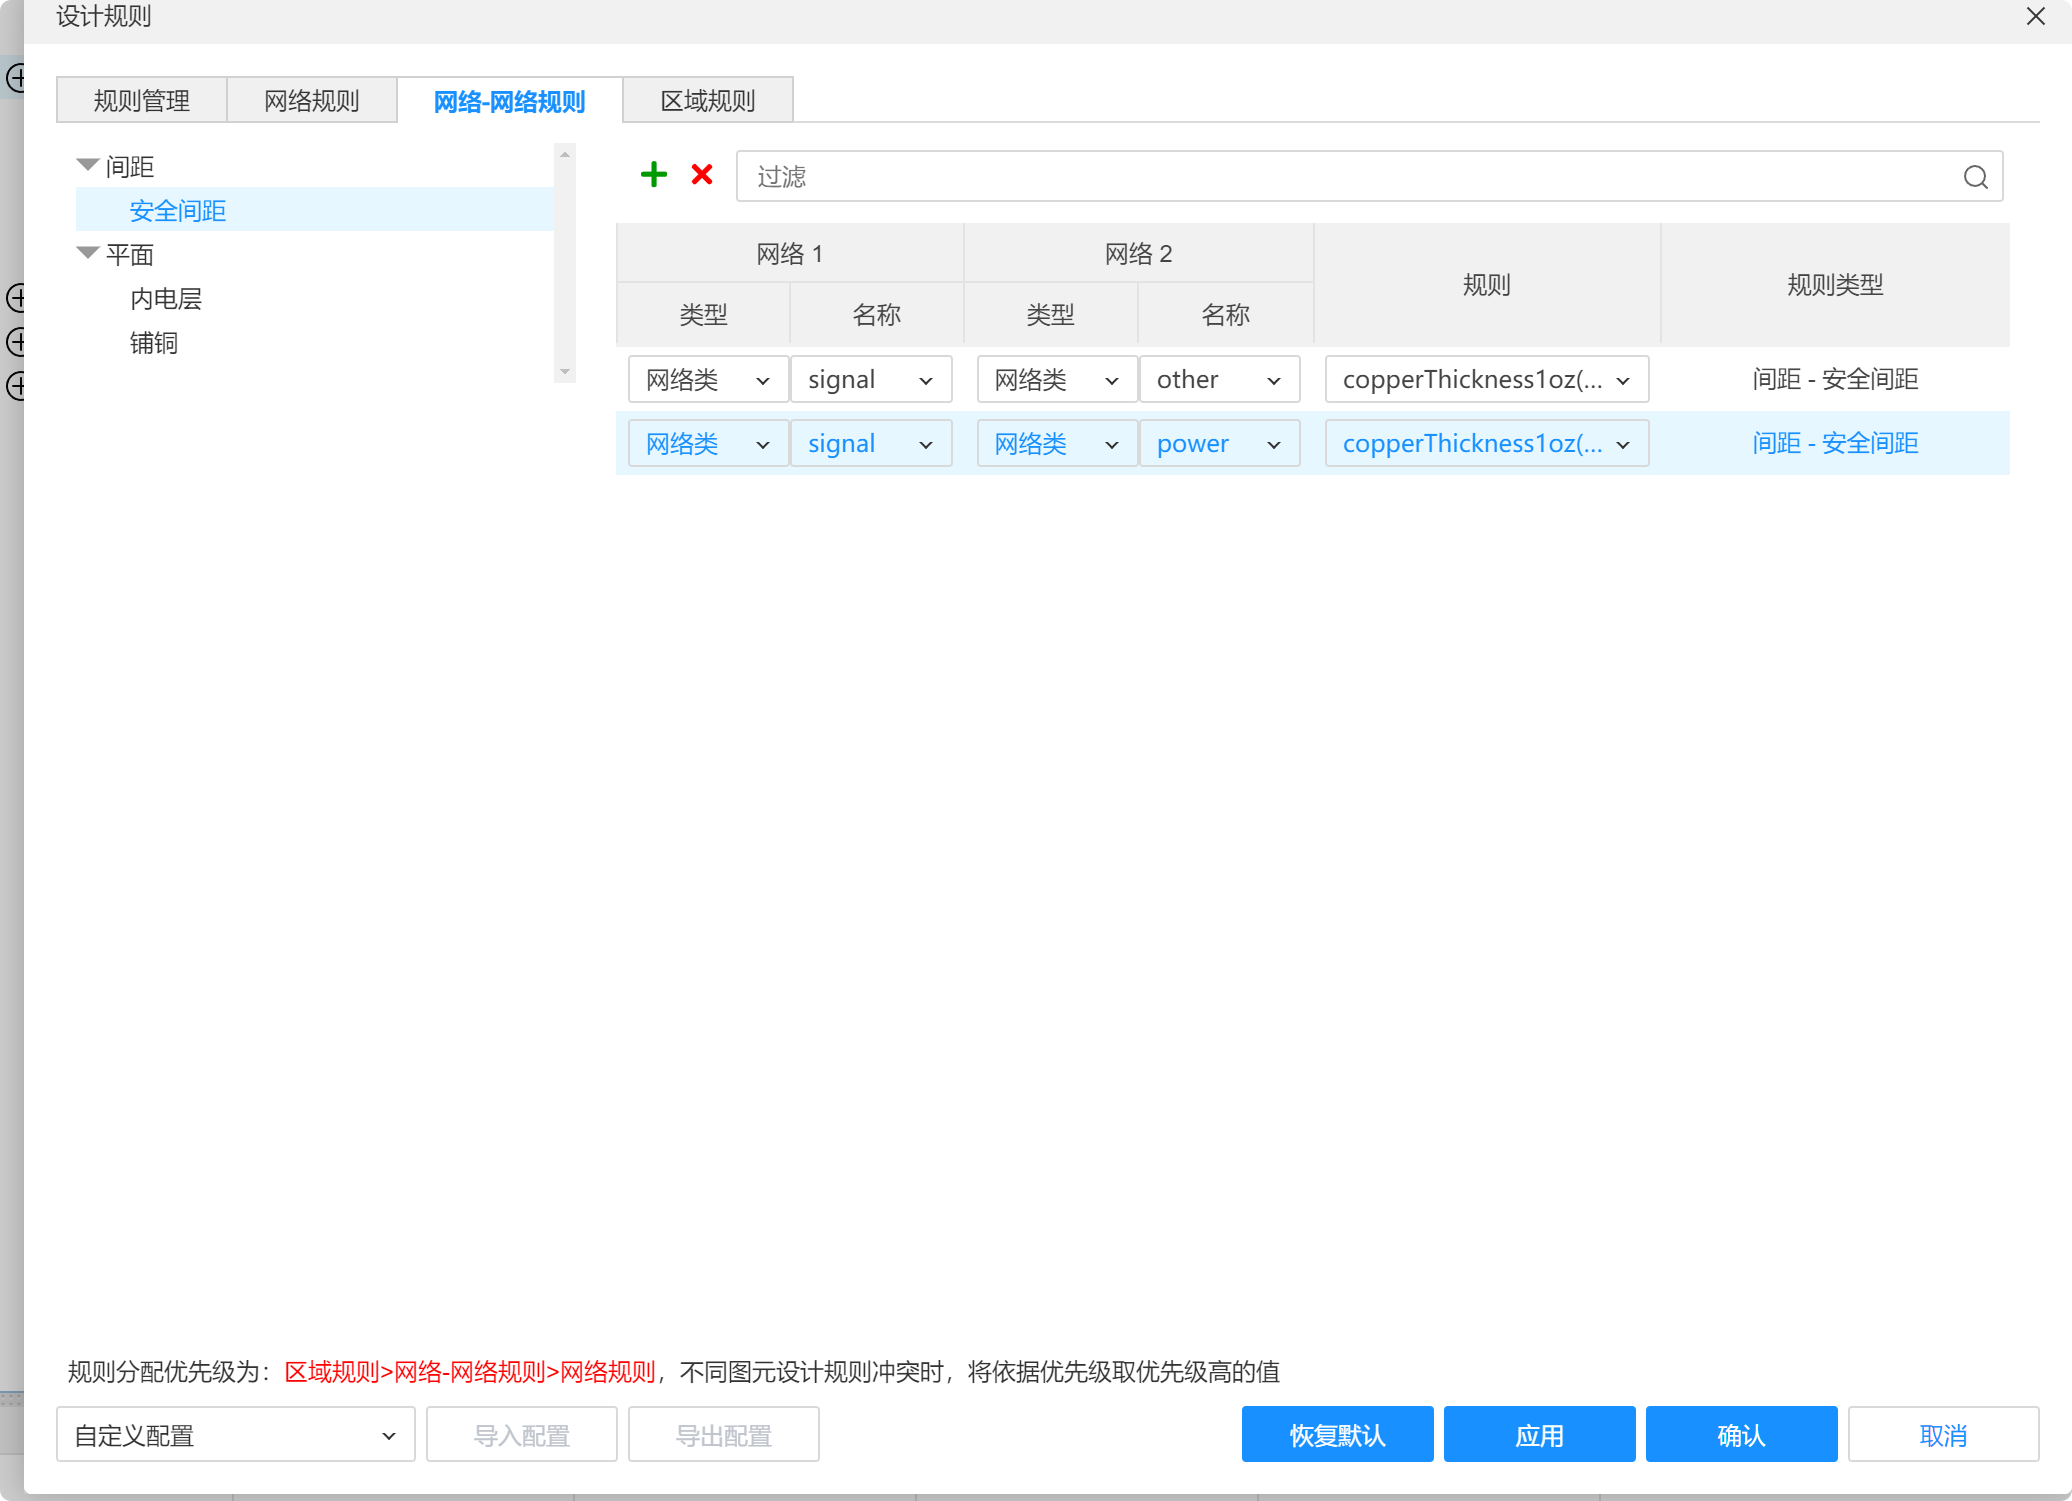Screen dimensions: 2072x1501
Task: Select 铺铜 tree item
Action: [154, 343]
